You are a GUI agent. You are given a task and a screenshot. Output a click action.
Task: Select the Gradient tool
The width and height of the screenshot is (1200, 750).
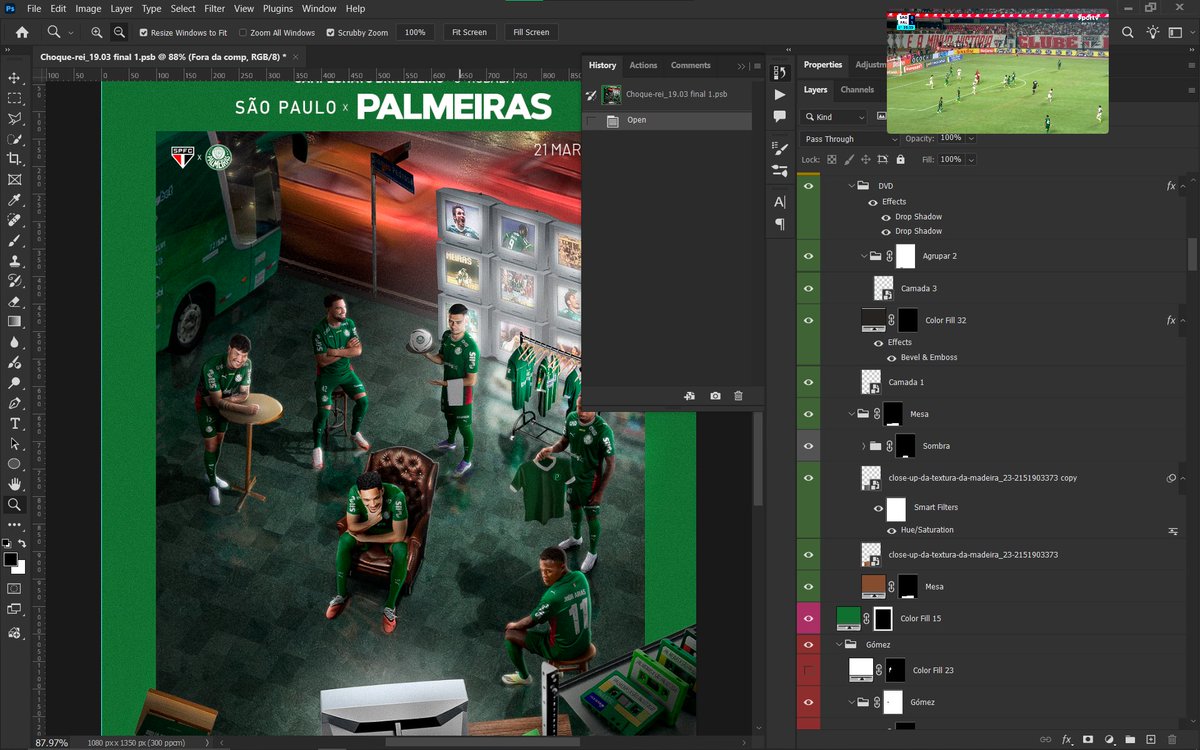[14, 322]
